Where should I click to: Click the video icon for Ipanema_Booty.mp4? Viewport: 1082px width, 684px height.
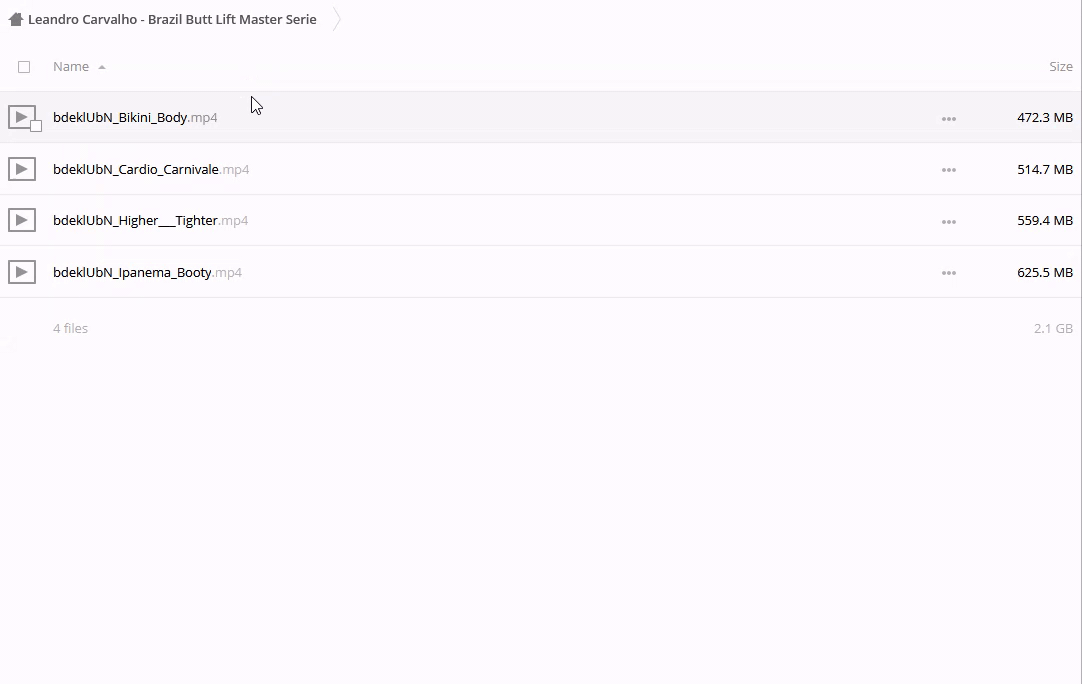coord(22,272)
